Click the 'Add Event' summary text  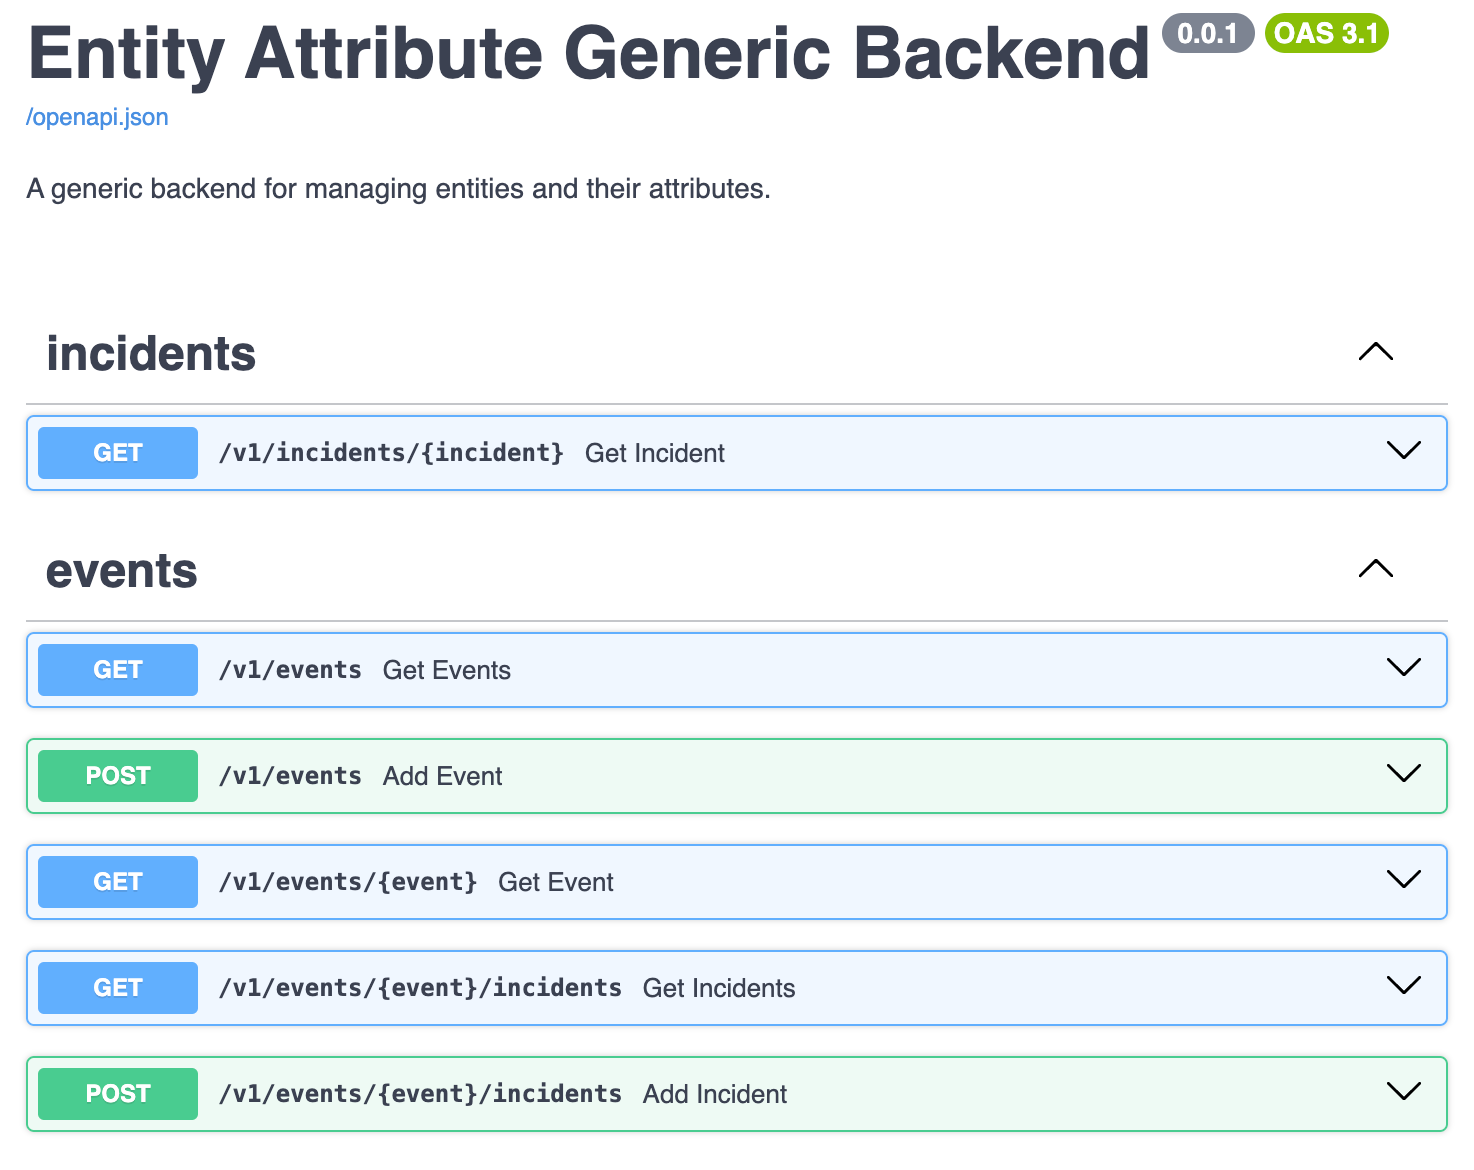click(x=443, y=776)
